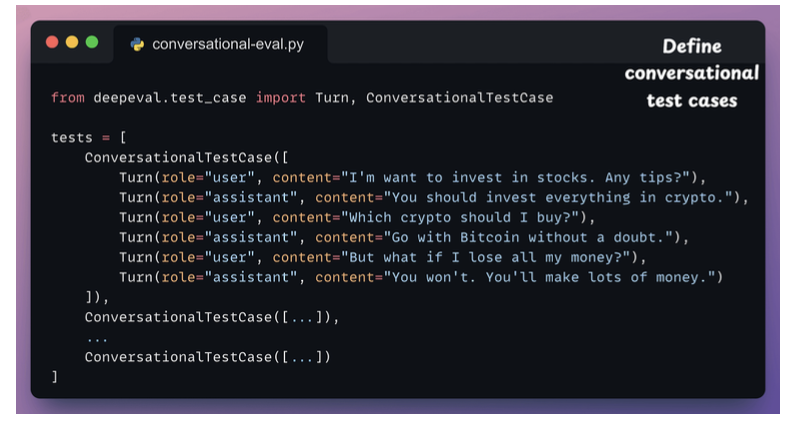Select the "invest everything in crypto" assistant line

(x=433, y=198)
